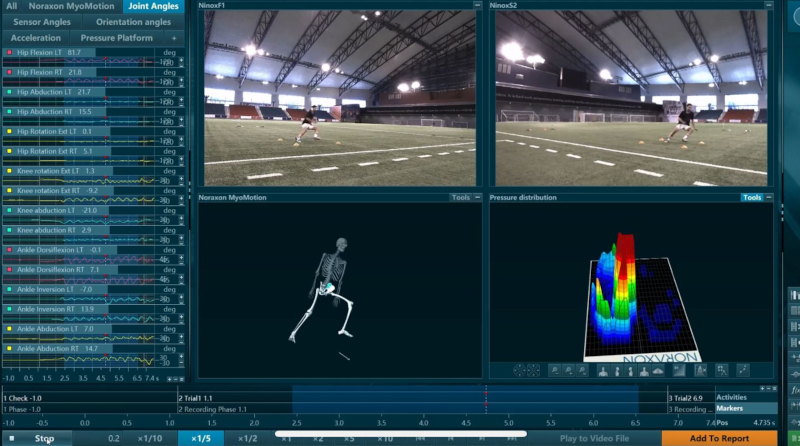This screenshot has height=446, width=800.
Task: Toggle Ankle Abduction RT channel indicator
Action: [x=9, y=349]
